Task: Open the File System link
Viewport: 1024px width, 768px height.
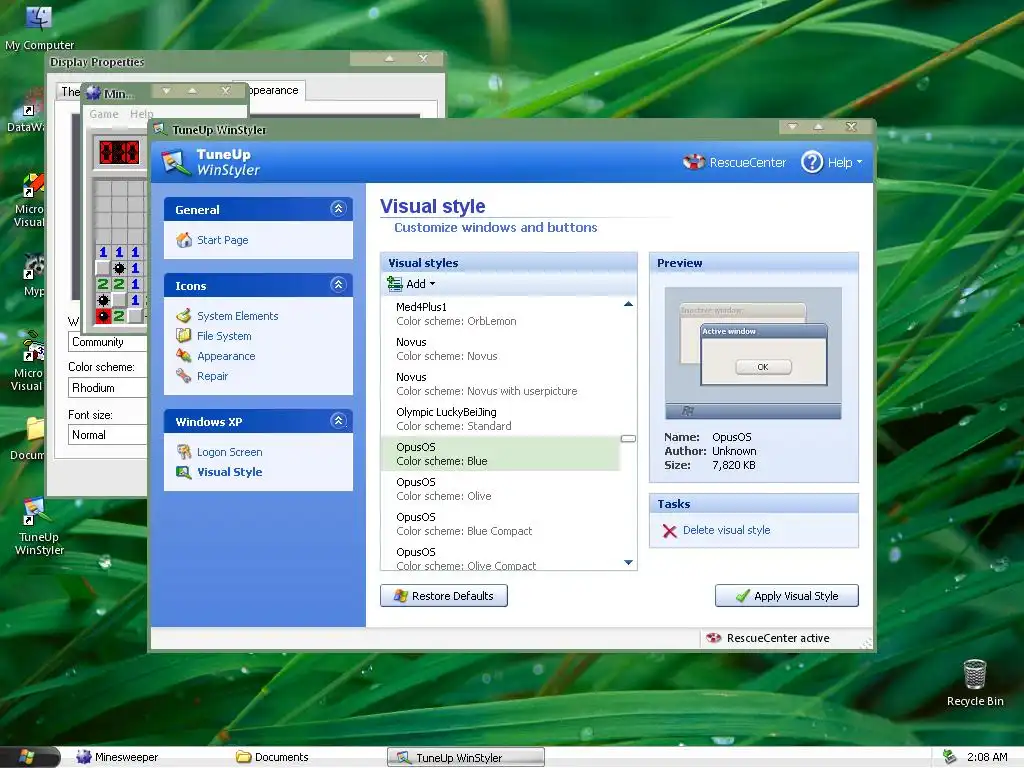Action: (x=224, y=336)
